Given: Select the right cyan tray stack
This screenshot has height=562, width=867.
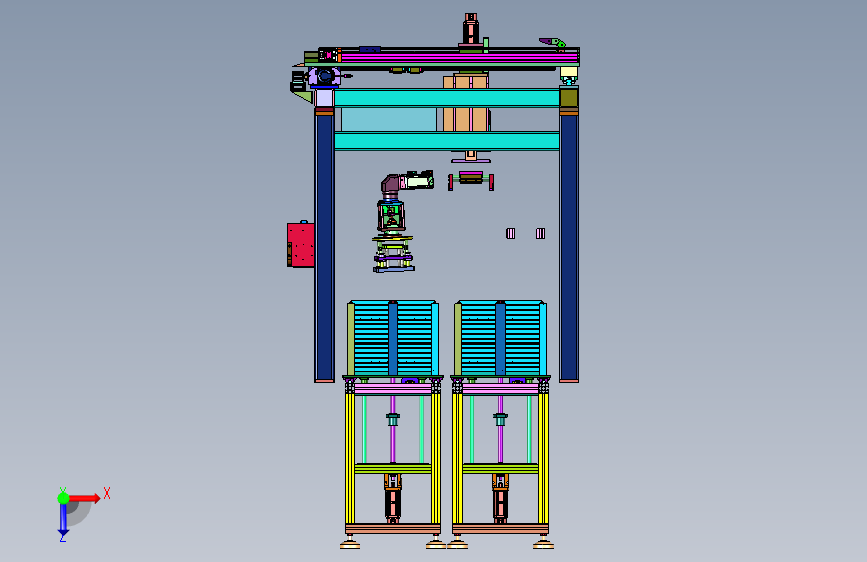Looking at the screenshot, I should tap(500, 339).
